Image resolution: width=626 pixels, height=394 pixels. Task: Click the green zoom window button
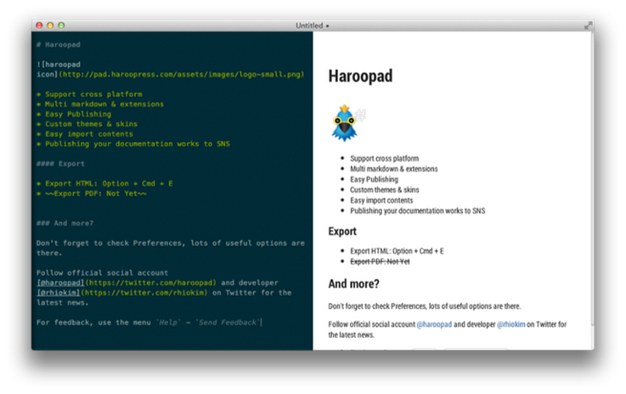tap(61, 26)
